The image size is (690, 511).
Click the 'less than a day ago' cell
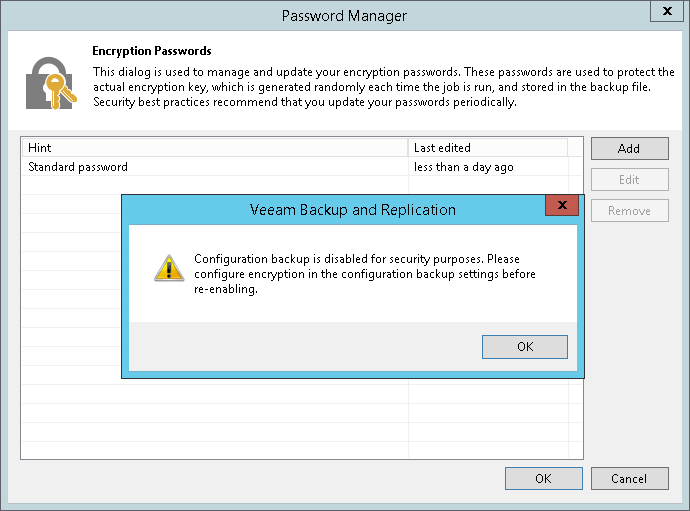[x=464, y=167]
